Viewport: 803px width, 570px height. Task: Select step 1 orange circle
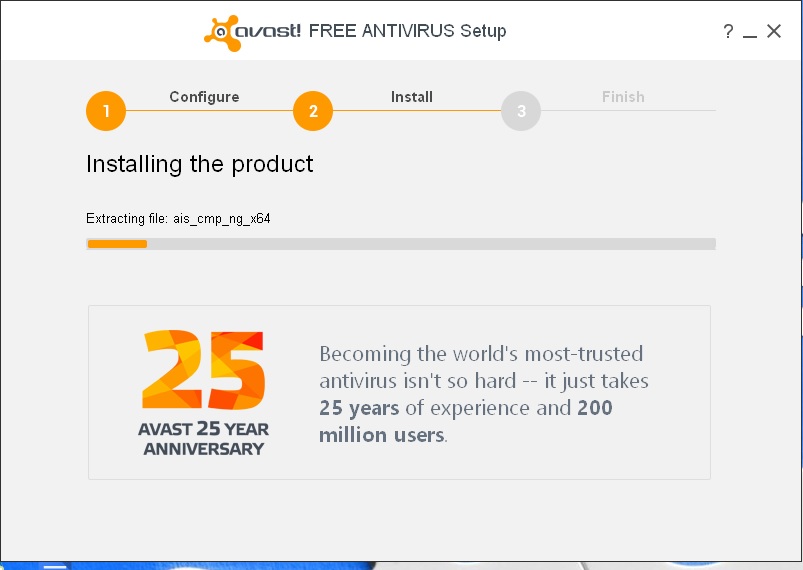(x=106, y=111)
